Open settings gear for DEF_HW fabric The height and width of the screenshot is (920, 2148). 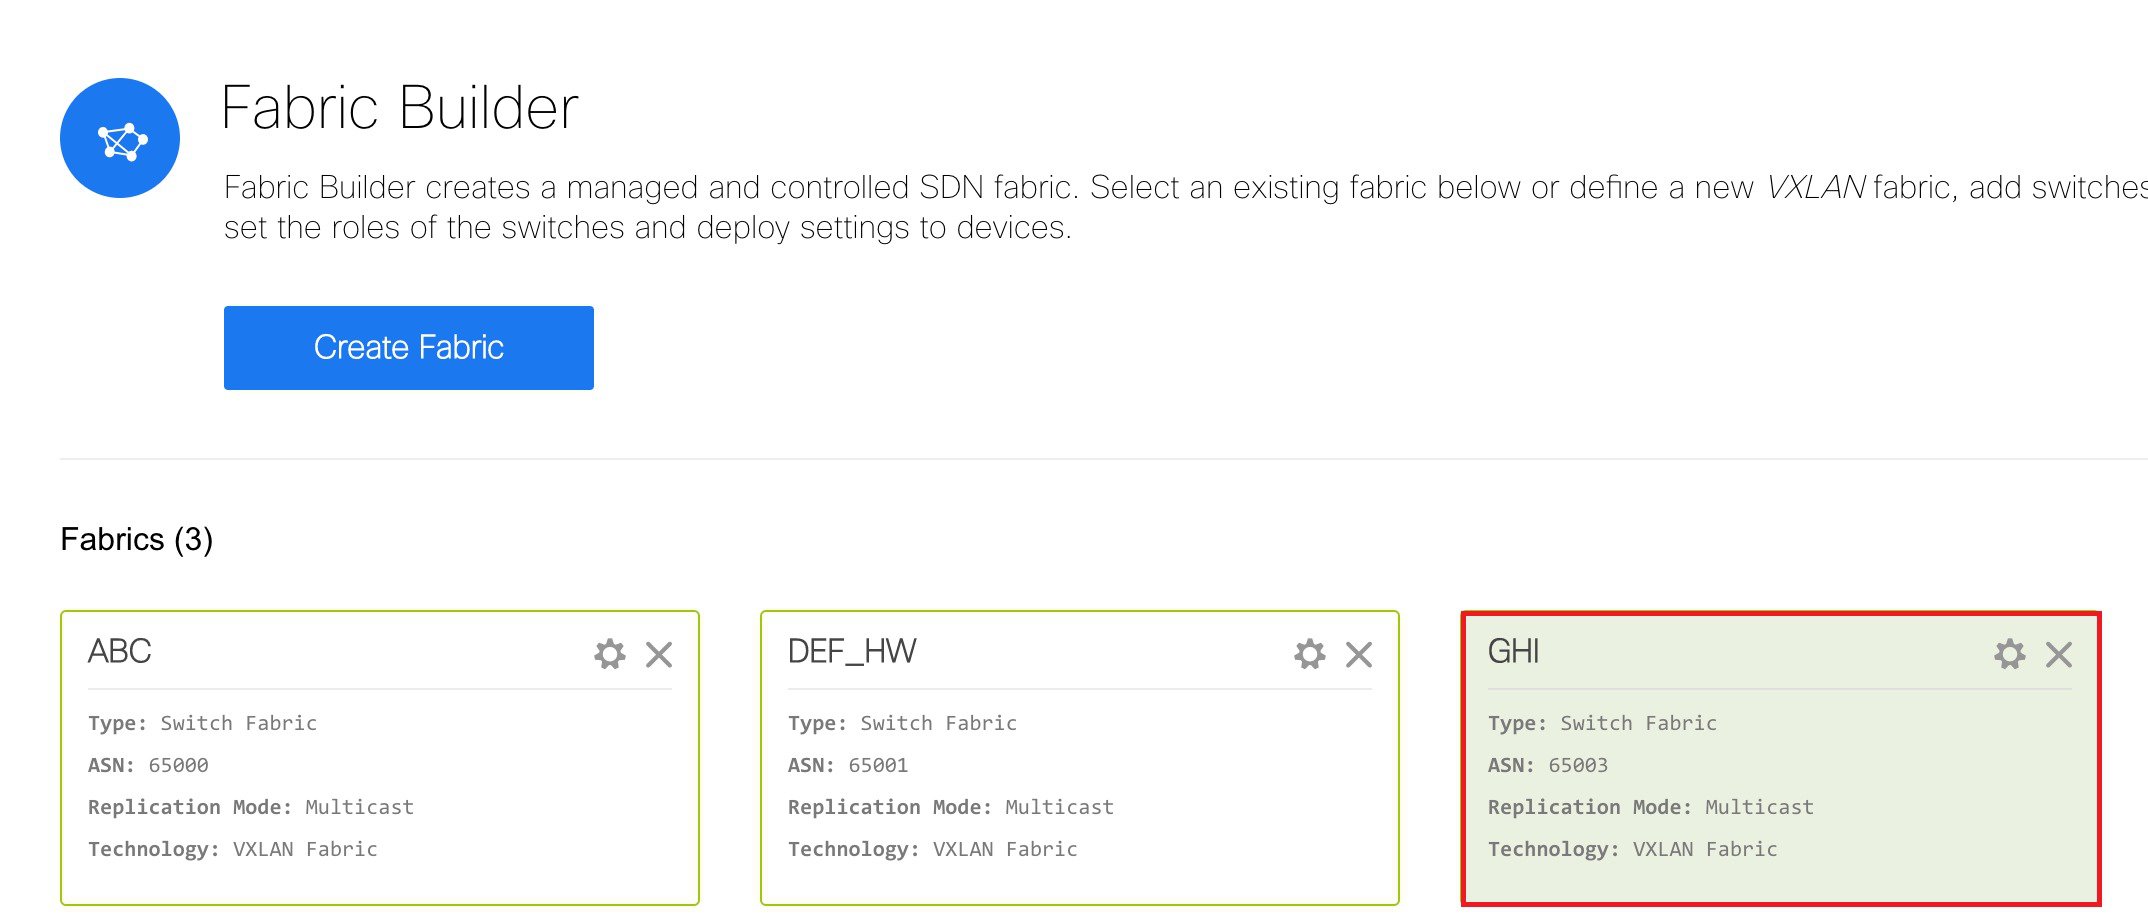[x=1309, y=654]
